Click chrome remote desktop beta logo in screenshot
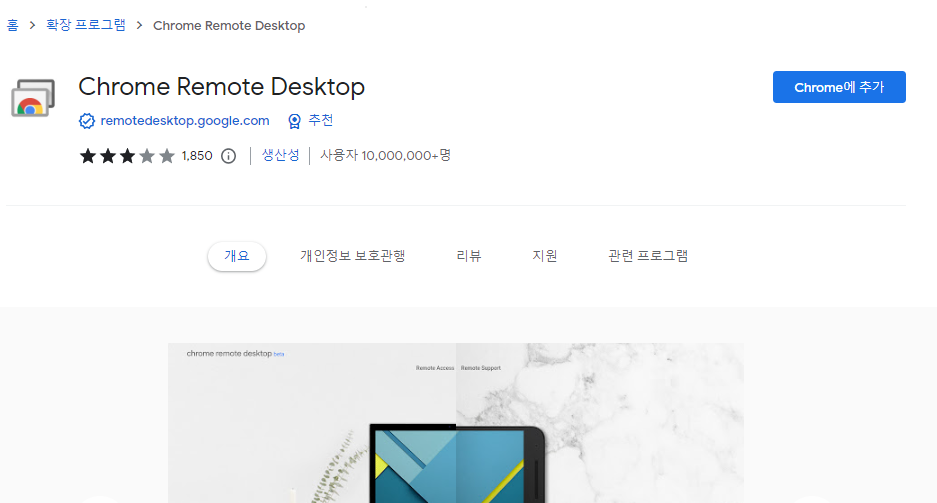The image size is (937, 503). coord(235,354)
